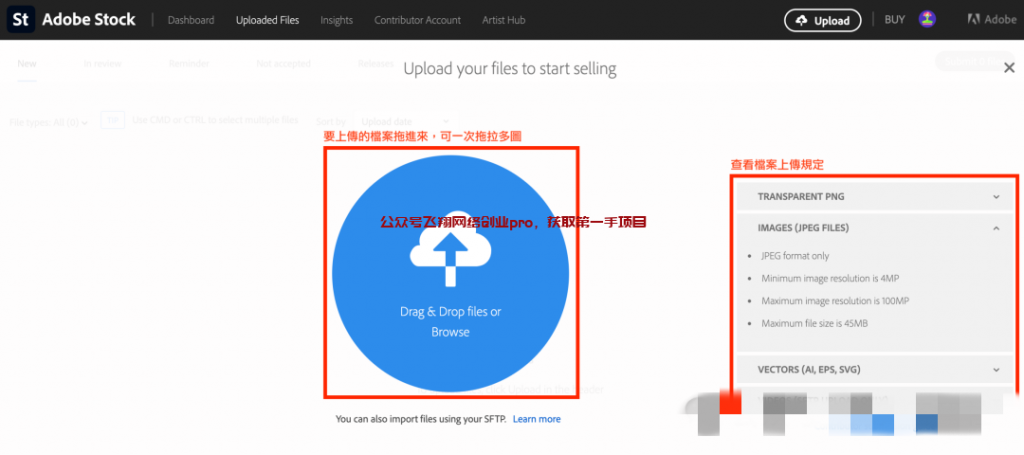Navigate to Contributor Account
The height and width of the screenshot is (455, 1024).
click(x=417, y=20)
